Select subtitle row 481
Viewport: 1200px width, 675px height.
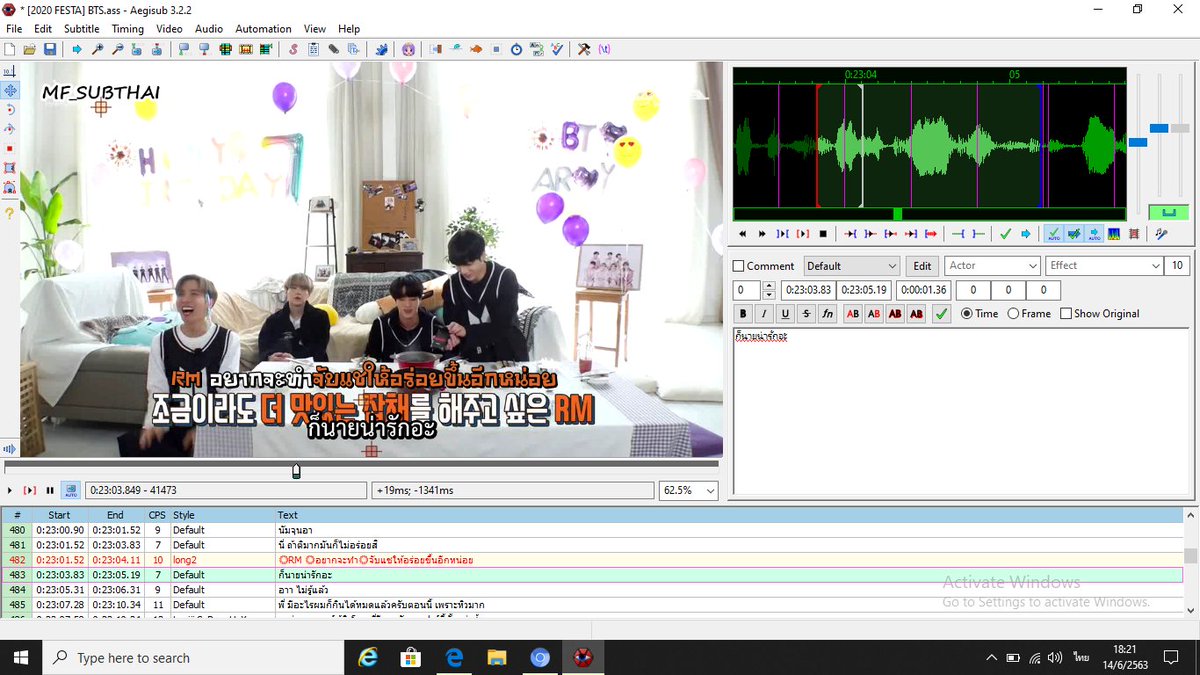pyautogui.click(x=591, y=545)
